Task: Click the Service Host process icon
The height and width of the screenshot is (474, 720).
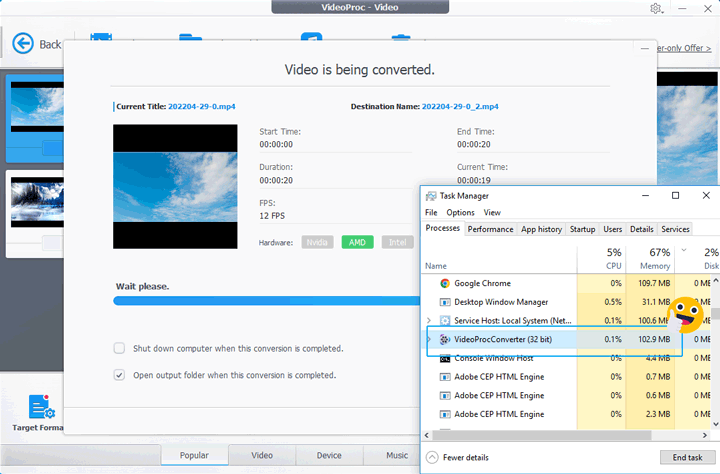Action: point(444,321)
